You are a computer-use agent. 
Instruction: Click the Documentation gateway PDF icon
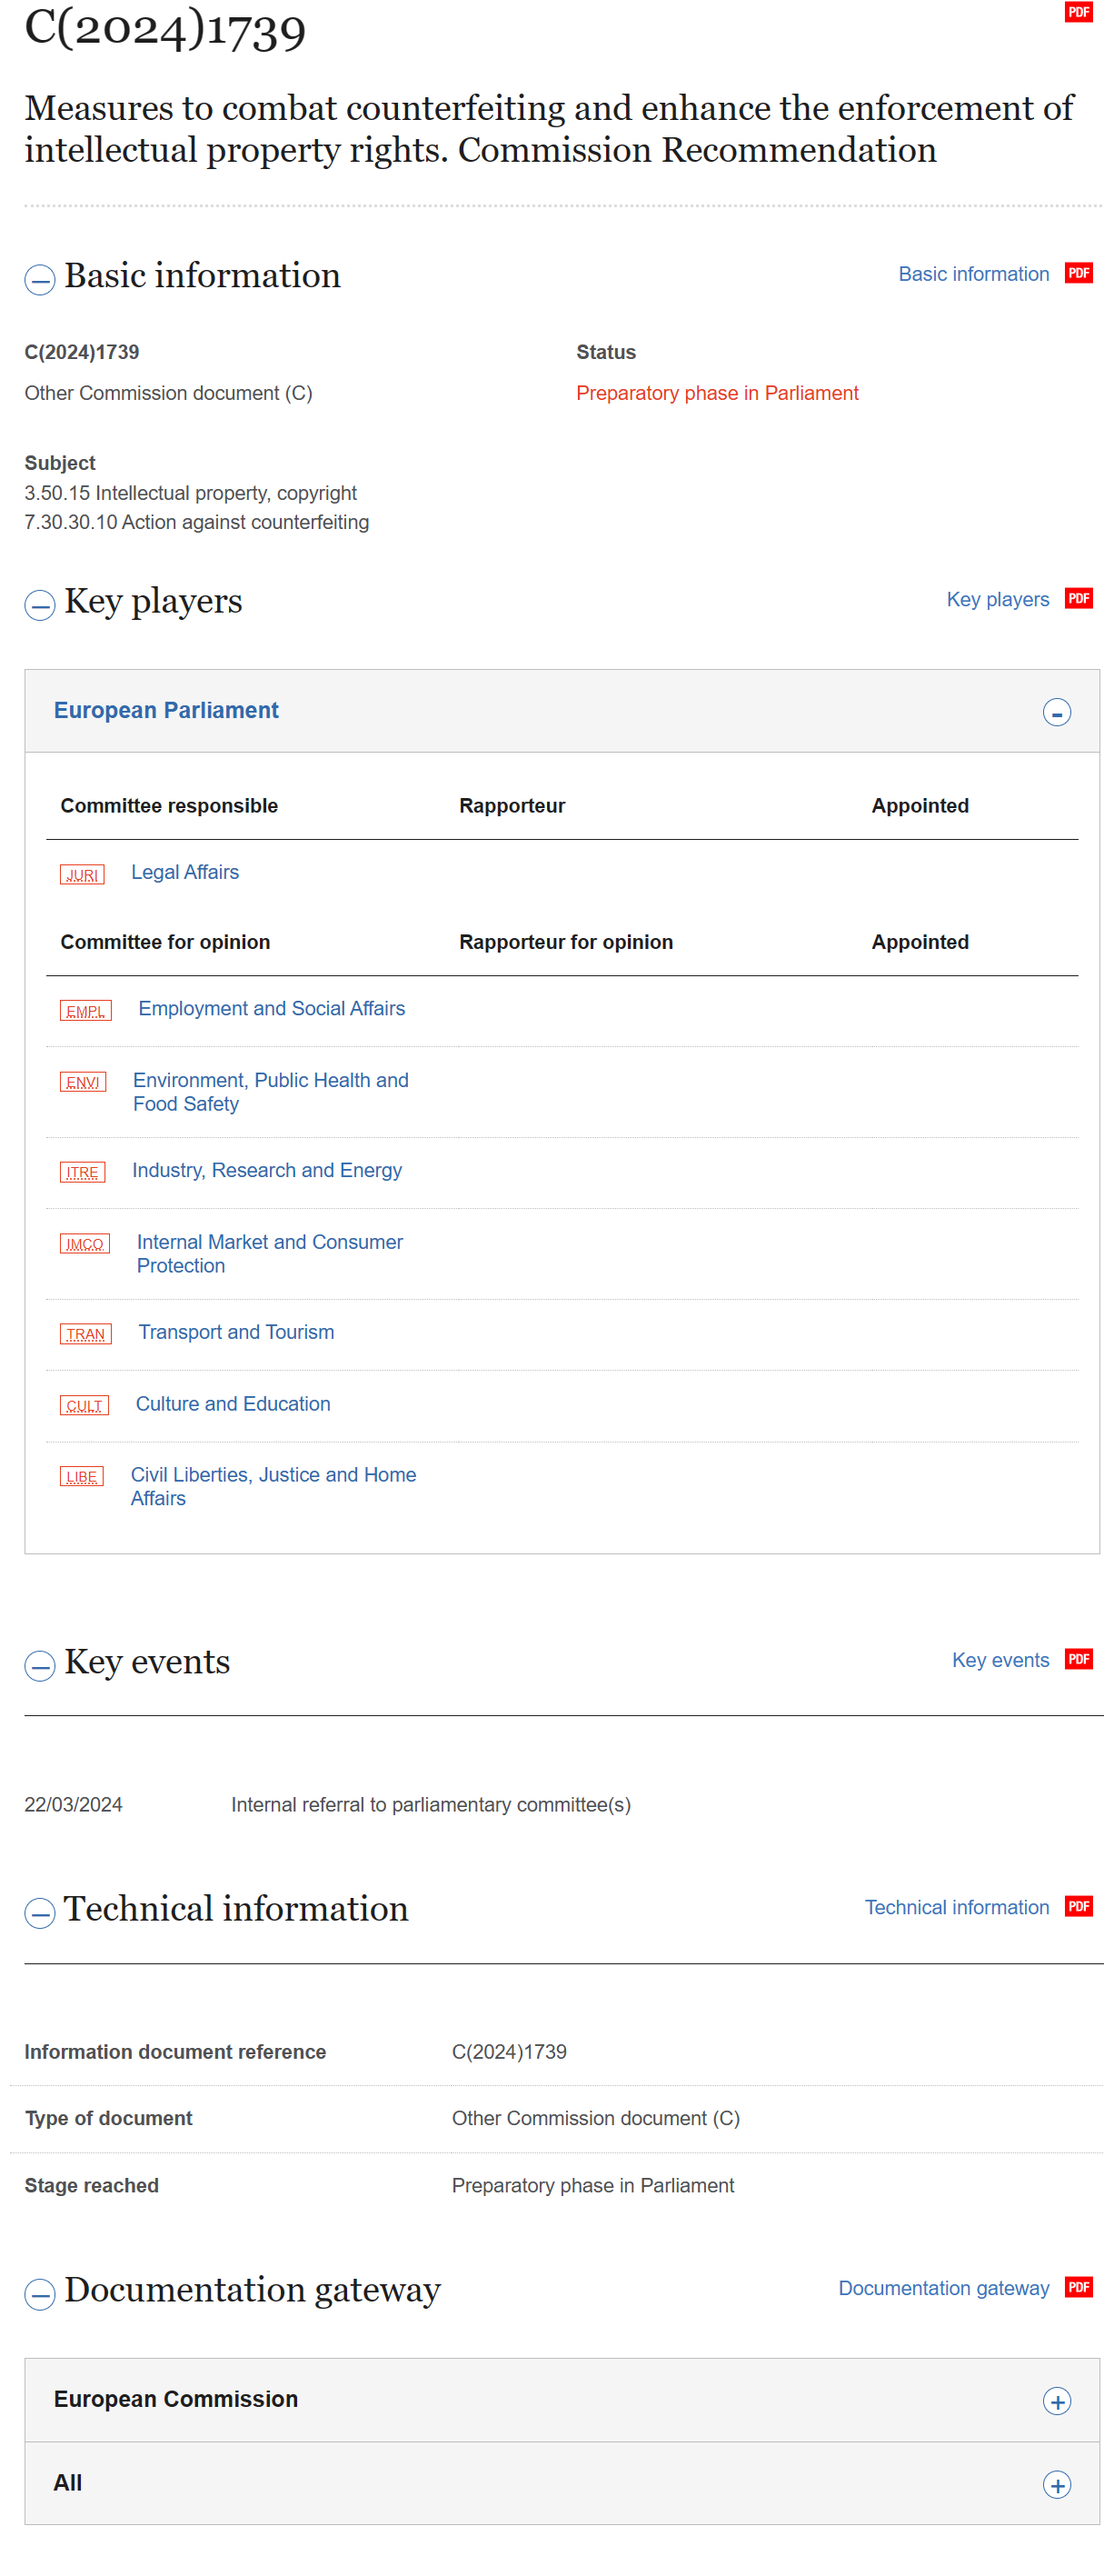1078,2287
